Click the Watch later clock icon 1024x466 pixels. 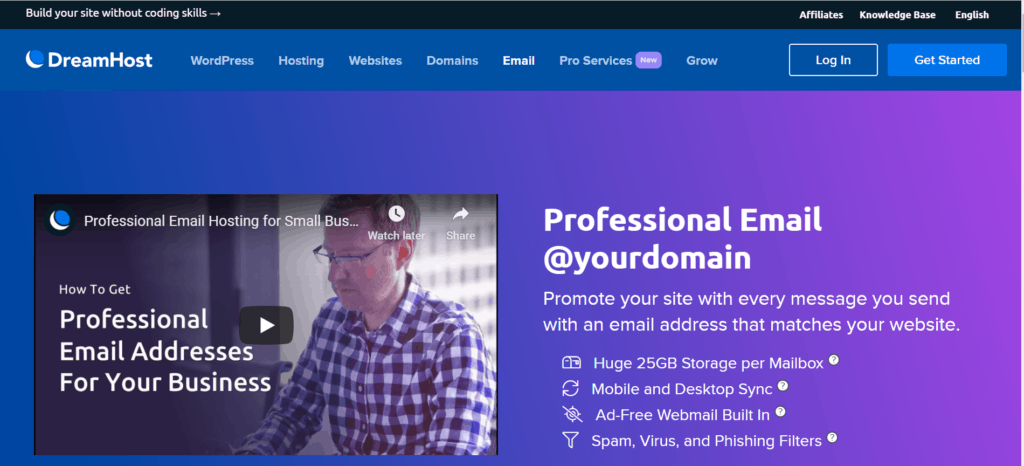click(x=396, y=213)
